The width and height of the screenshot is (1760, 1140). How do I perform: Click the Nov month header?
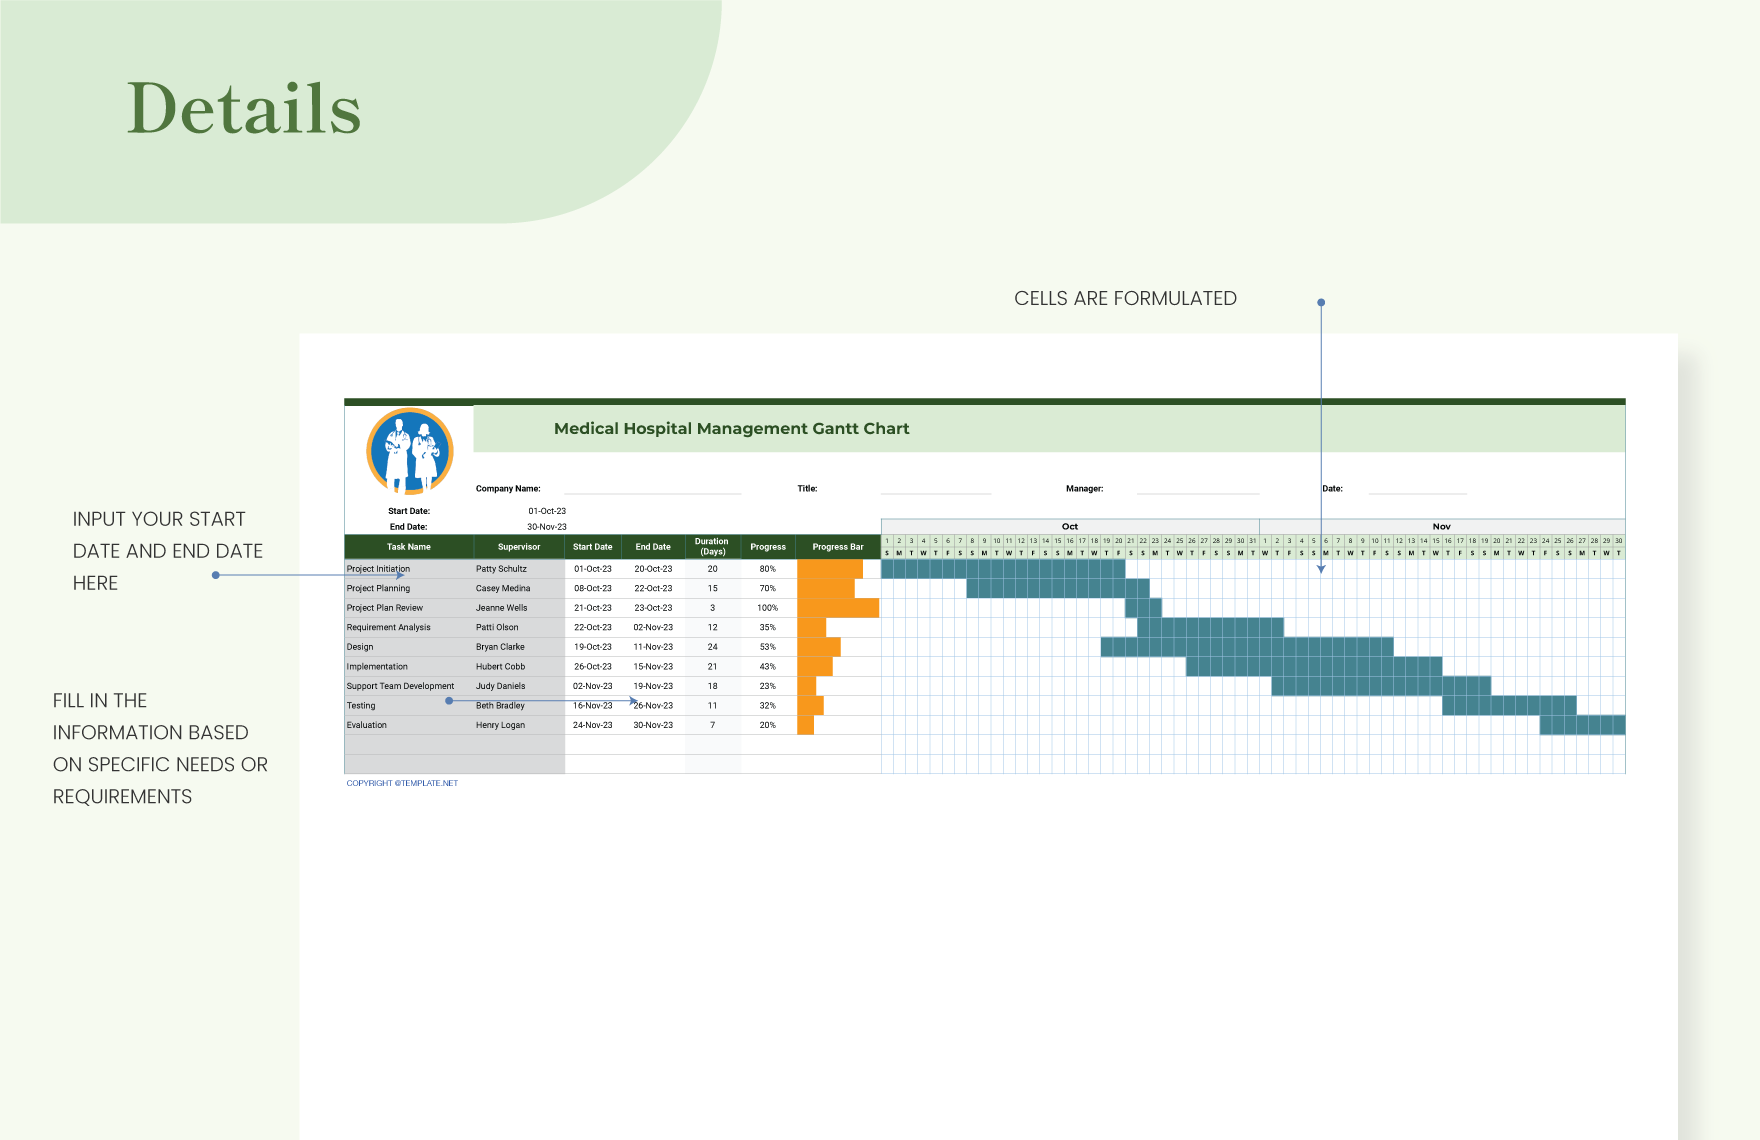(1442, 526)
